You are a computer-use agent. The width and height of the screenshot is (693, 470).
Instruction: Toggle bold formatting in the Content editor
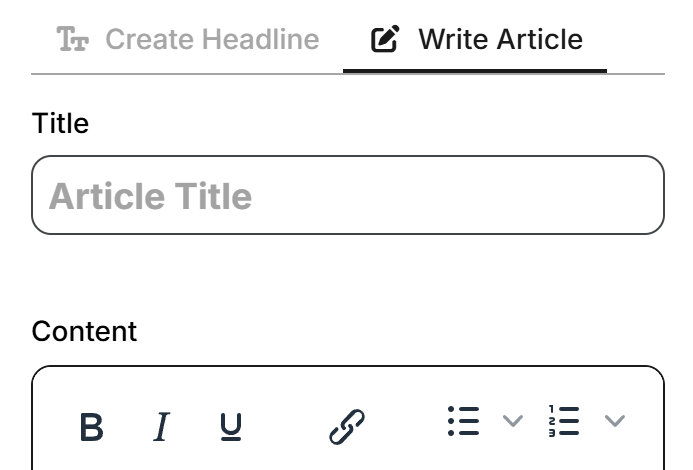pyautogui.click(x=91, y=427)
